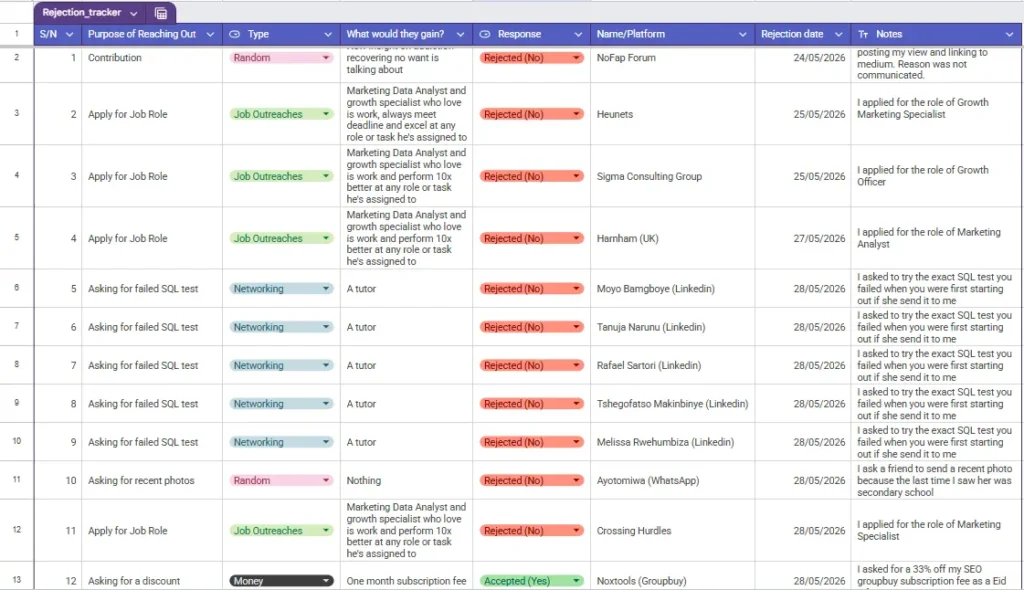1024x590 pixels.
Task: Select the Marketing Analyst notes cell
Action: [936, 238]
